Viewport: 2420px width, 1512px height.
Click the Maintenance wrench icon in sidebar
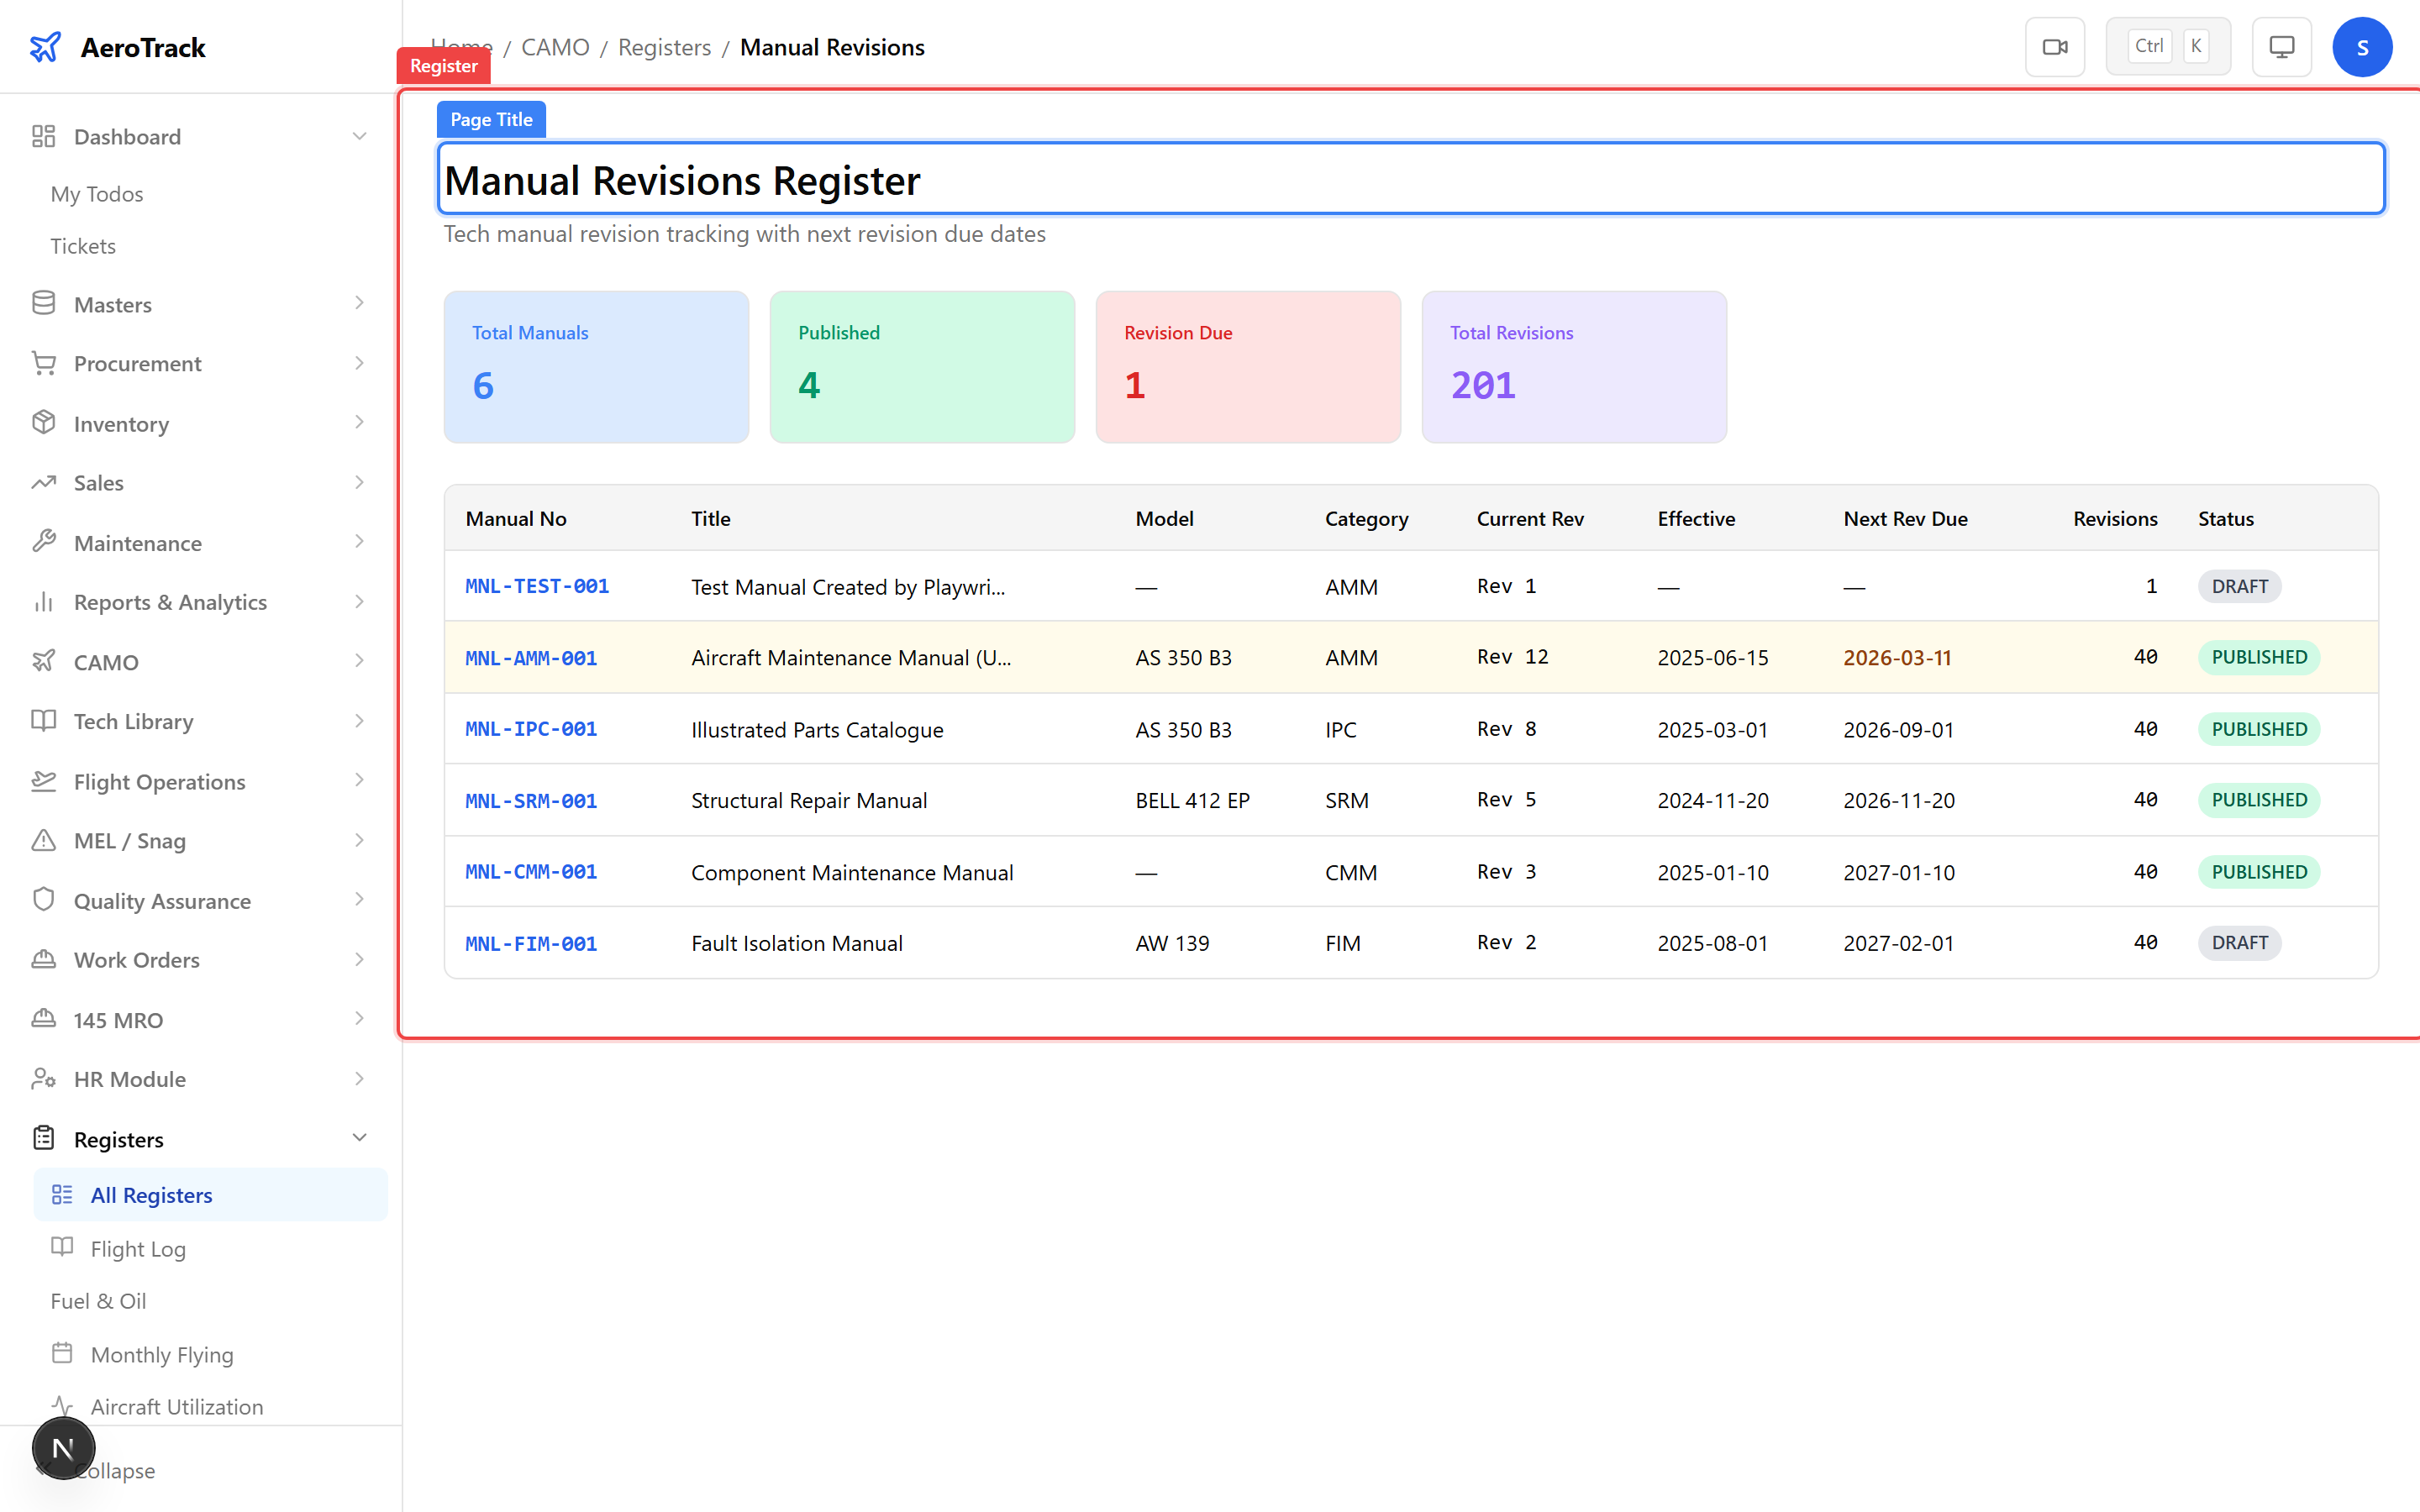click(44, 542)
